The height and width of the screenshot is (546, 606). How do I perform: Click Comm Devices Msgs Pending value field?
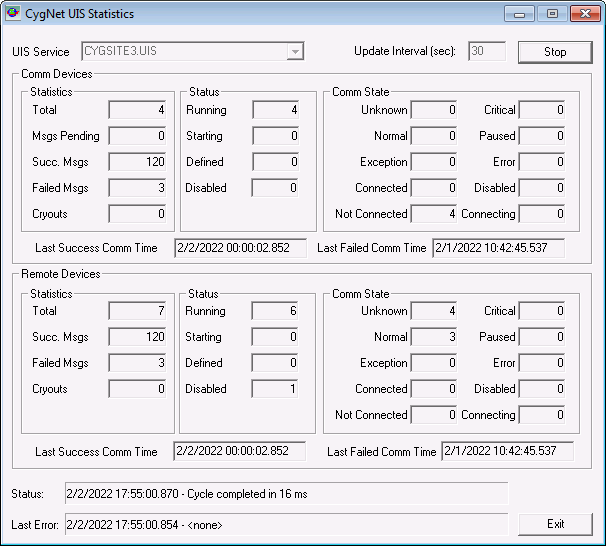point(137,136)
